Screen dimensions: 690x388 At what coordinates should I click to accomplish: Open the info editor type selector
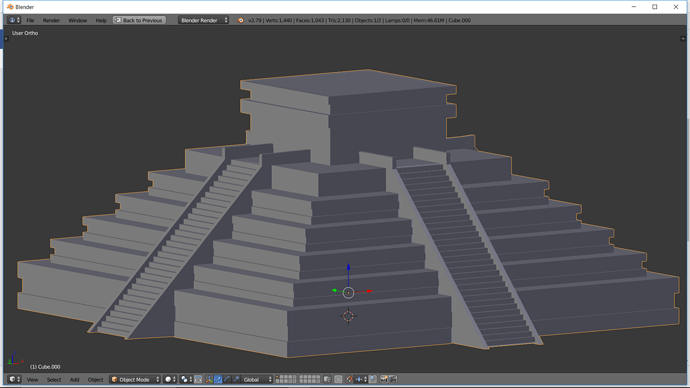coord(14,20)
